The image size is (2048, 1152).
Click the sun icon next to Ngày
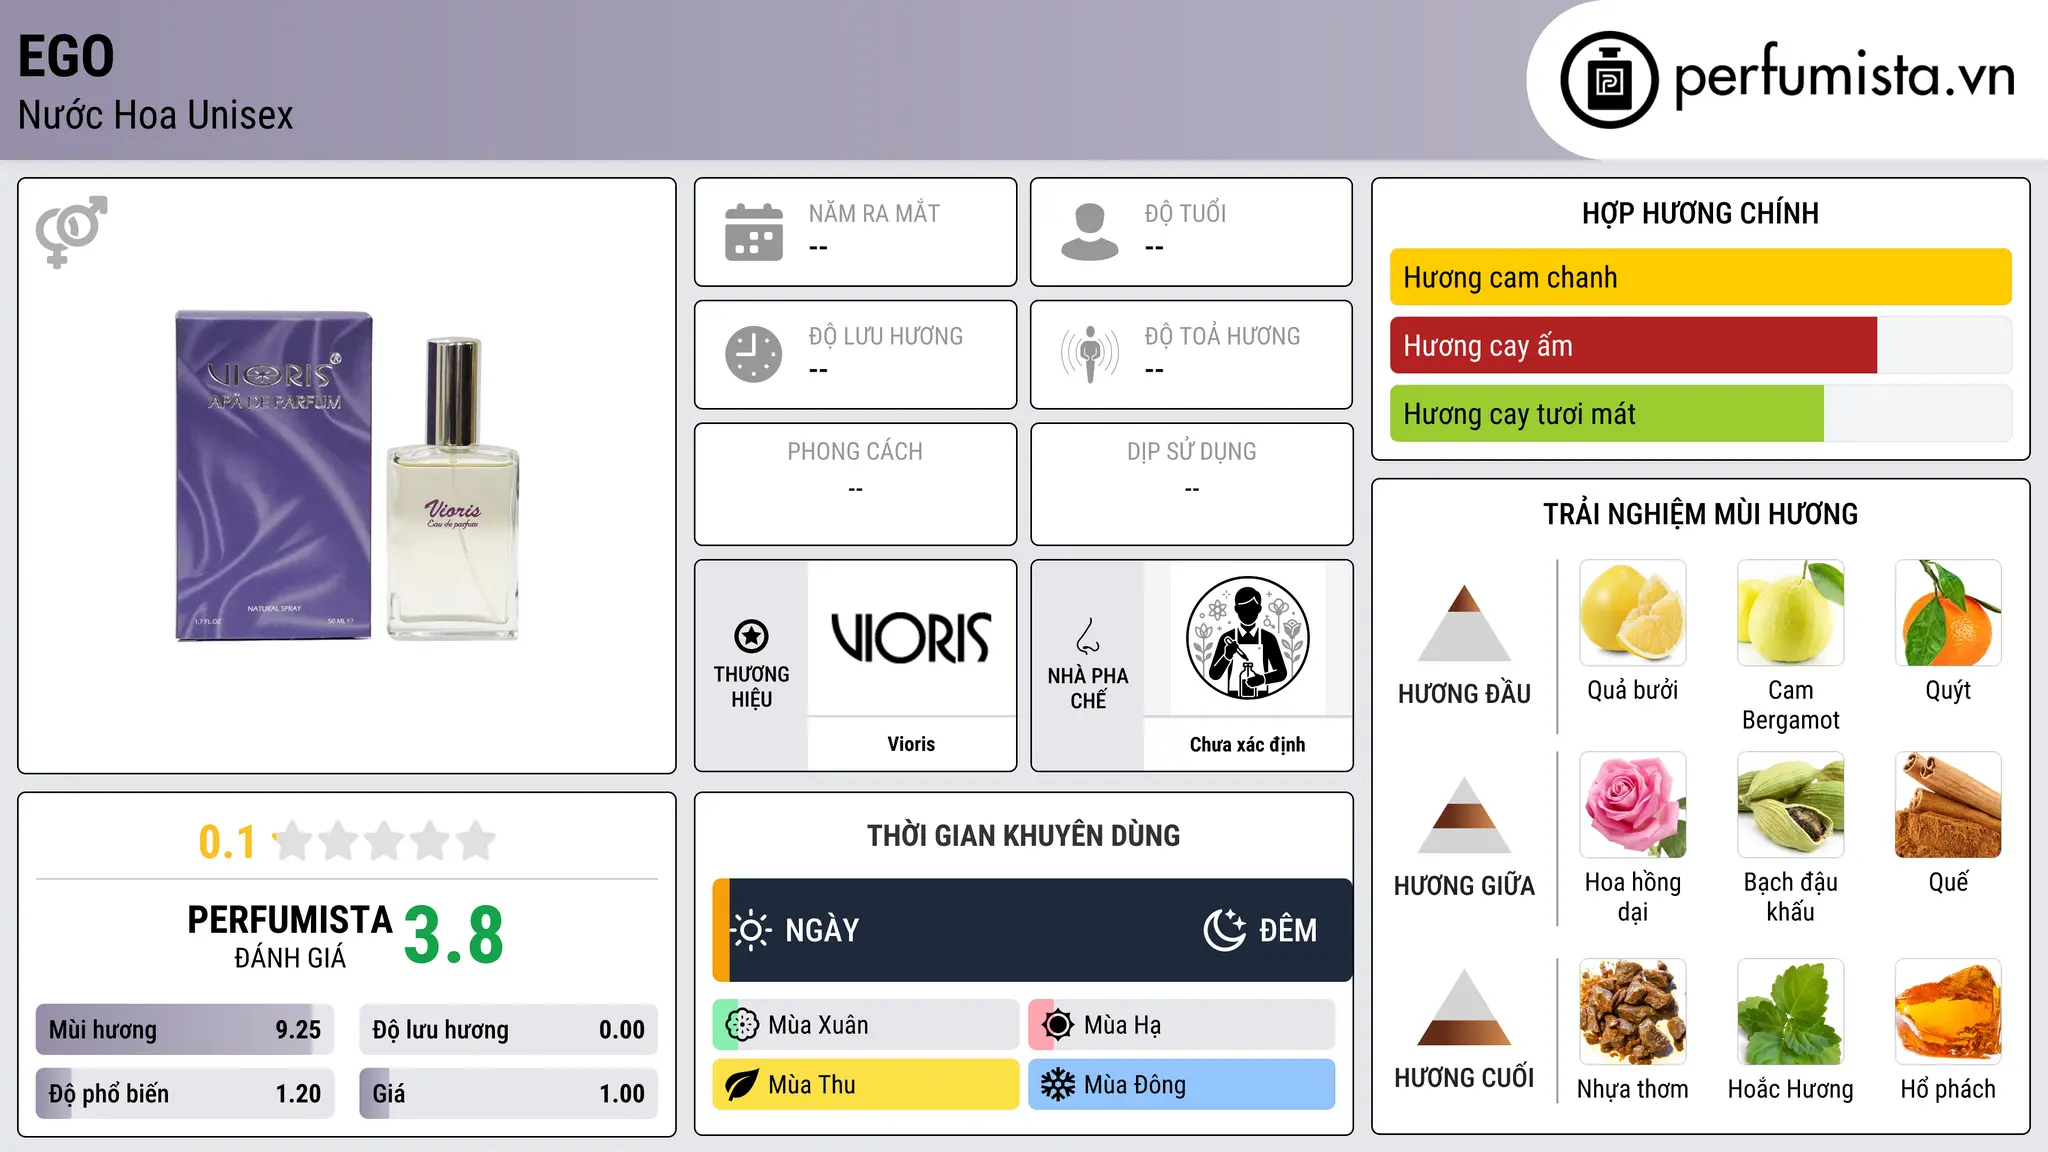pyautogui.click(x=751, y=930)
